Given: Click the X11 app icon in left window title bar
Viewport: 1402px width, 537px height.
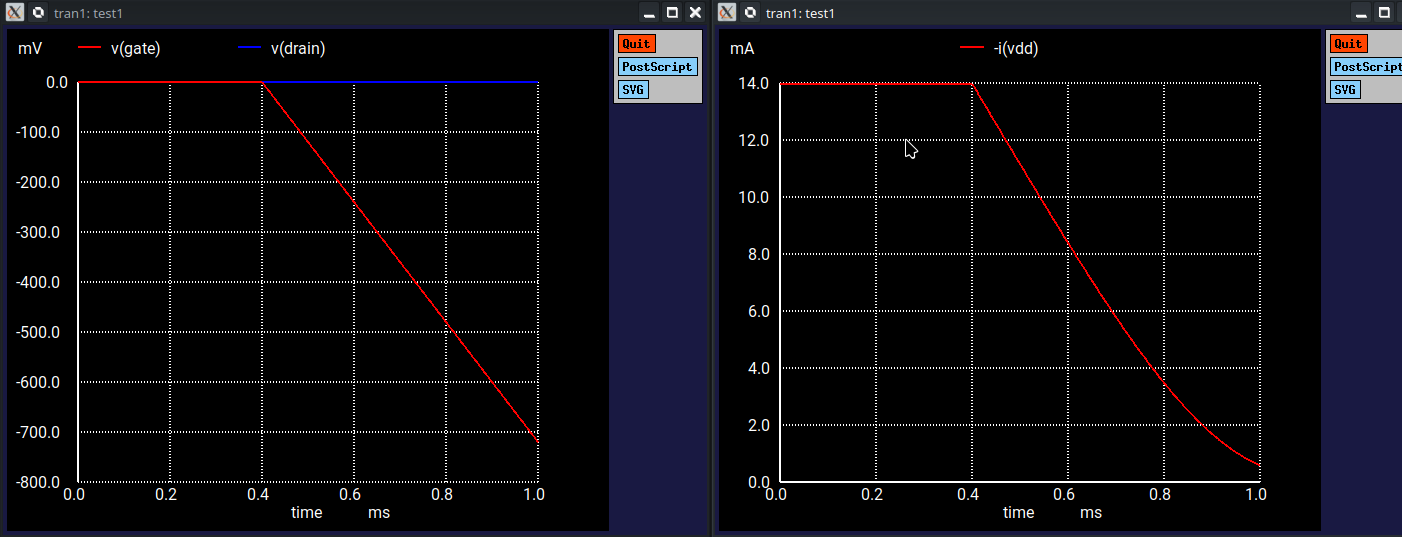Looking at the screenshot, I should 15,13.
